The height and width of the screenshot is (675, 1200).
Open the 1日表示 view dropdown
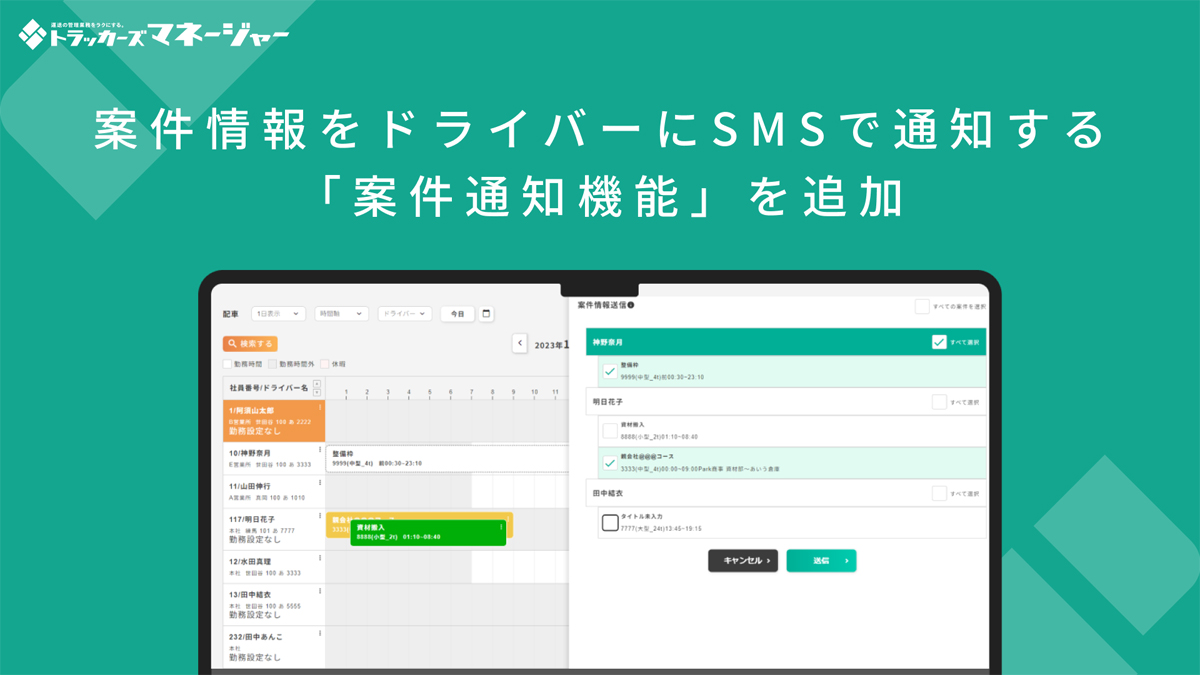pos(278,314)
